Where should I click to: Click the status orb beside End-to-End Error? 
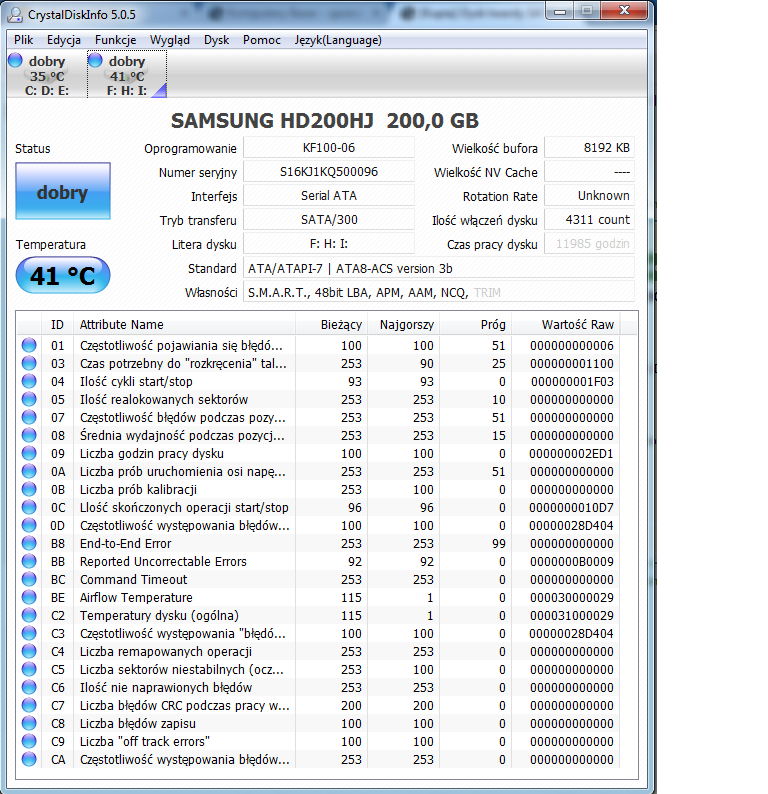(29, 543)
